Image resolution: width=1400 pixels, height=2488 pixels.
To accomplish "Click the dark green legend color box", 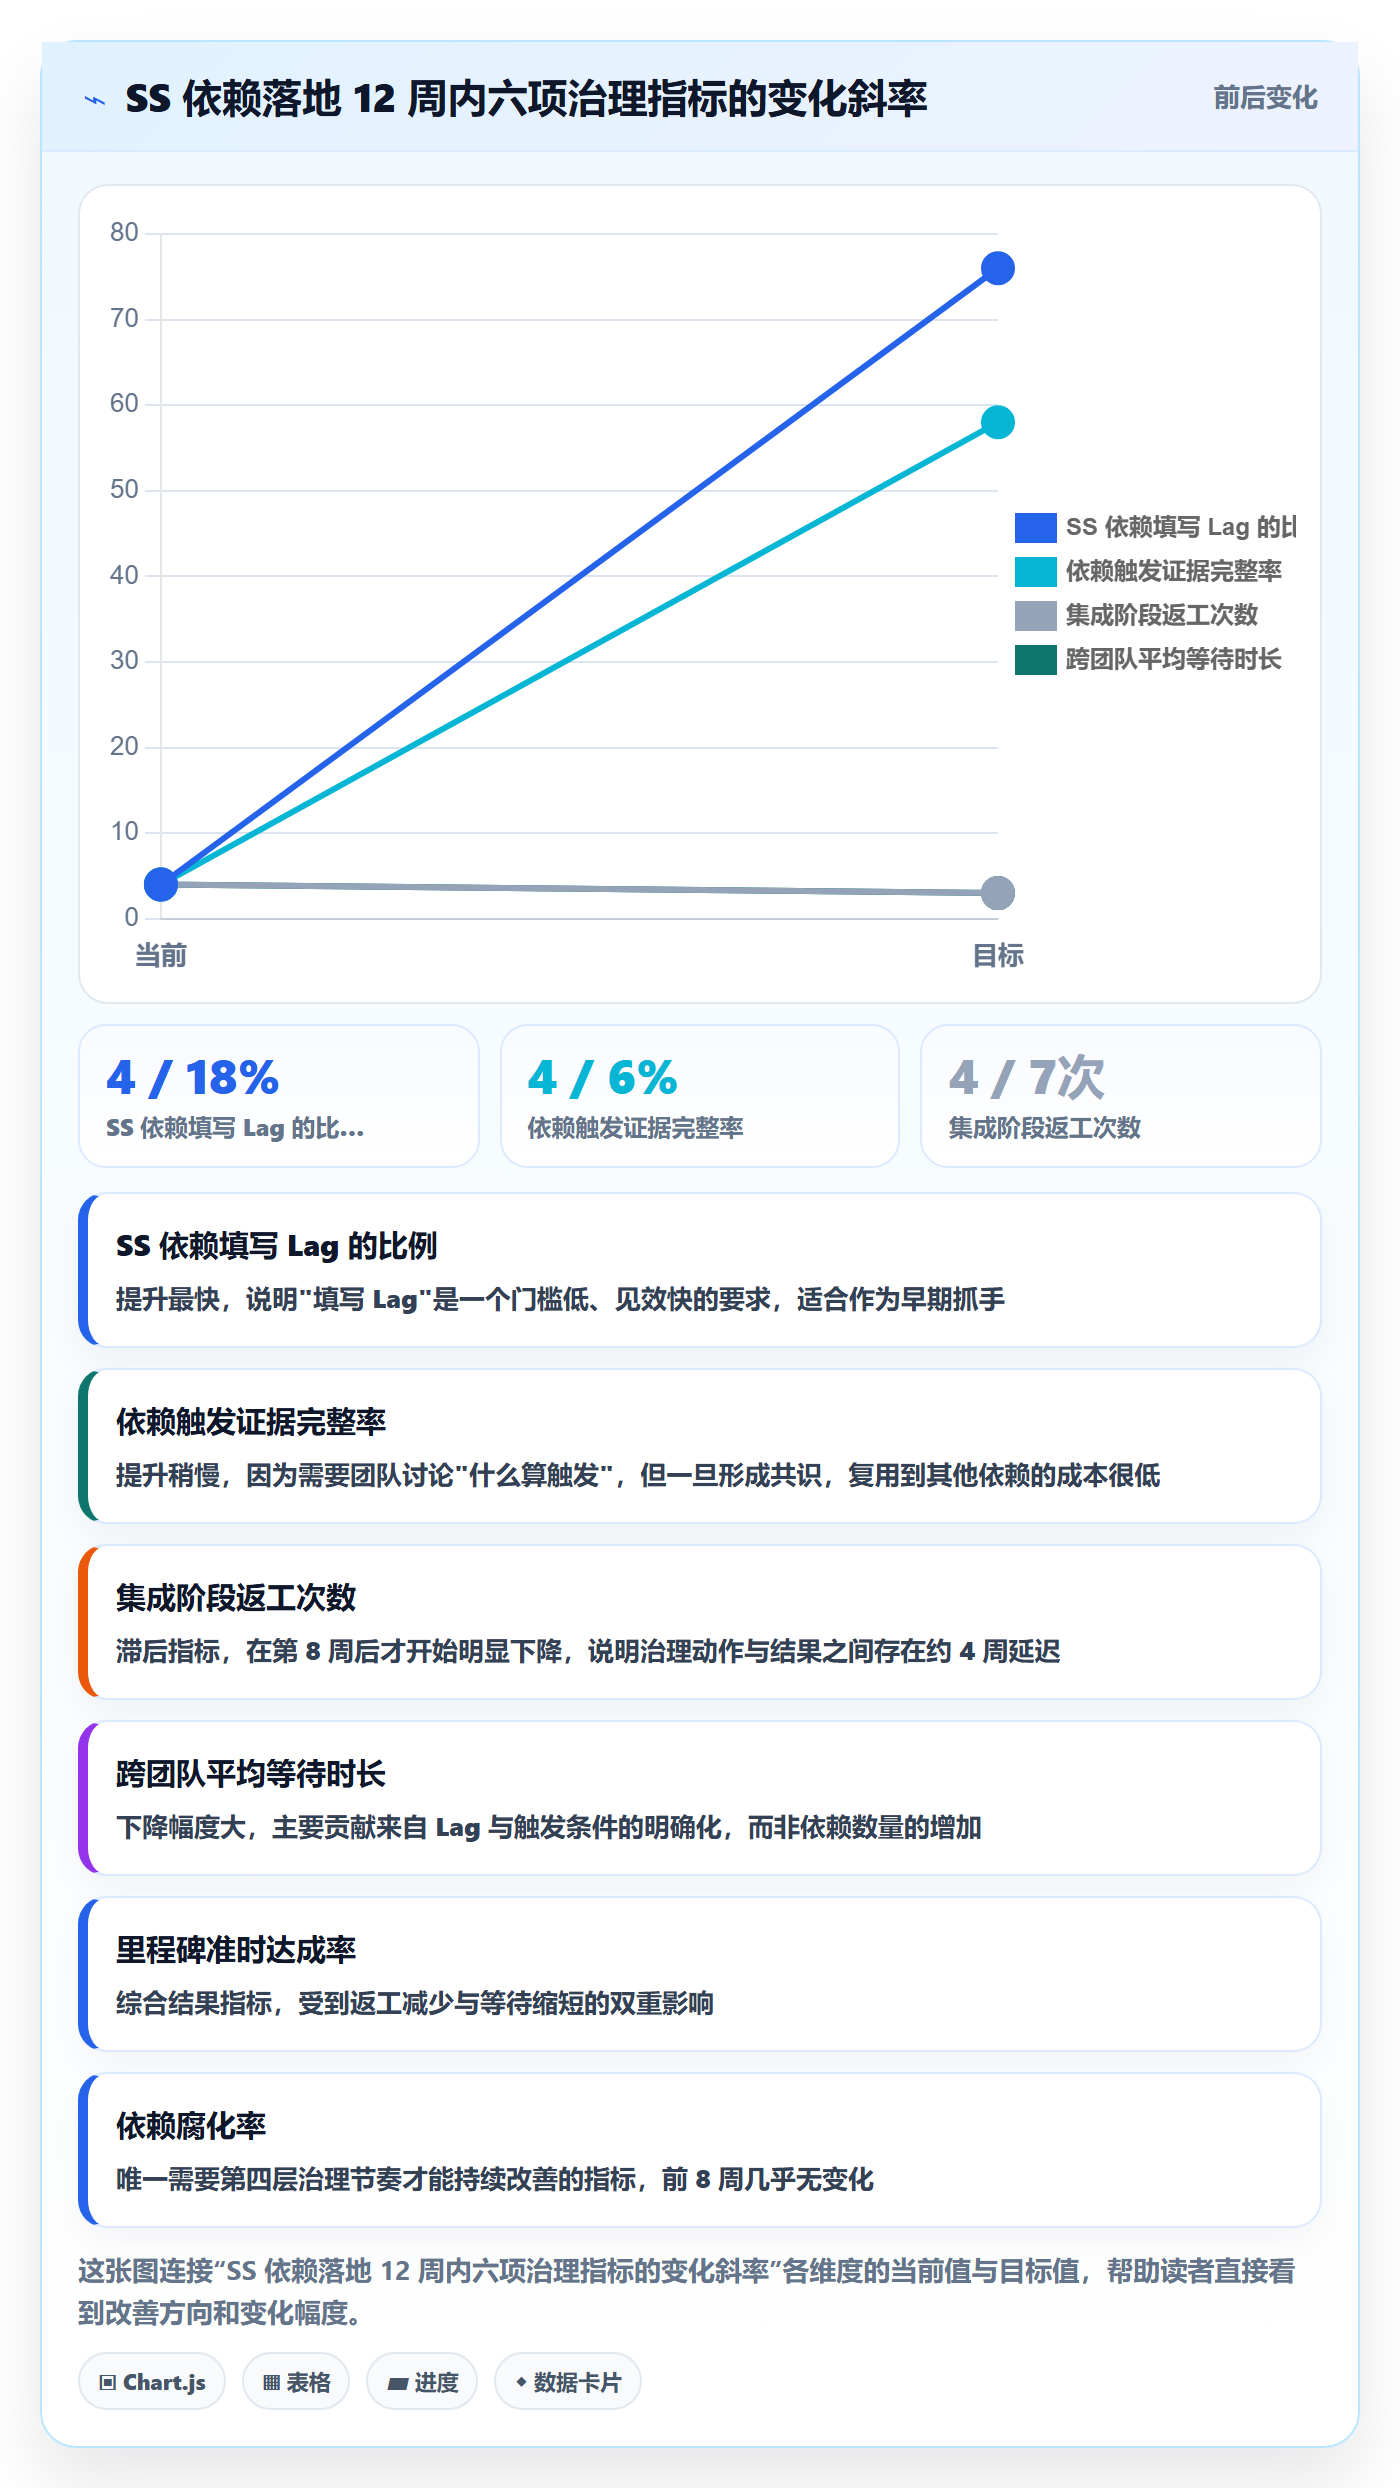I will point(1036,659).
